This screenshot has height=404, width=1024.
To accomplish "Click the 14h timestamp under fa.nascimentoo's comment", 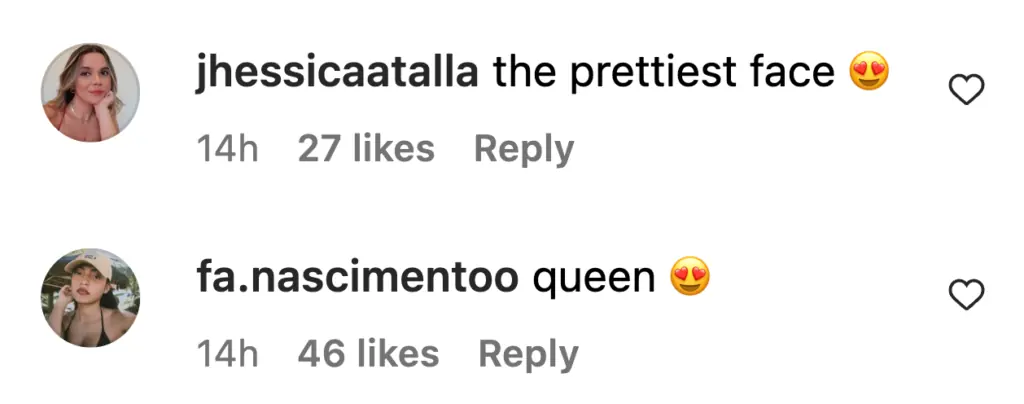I will pos(226,354).
